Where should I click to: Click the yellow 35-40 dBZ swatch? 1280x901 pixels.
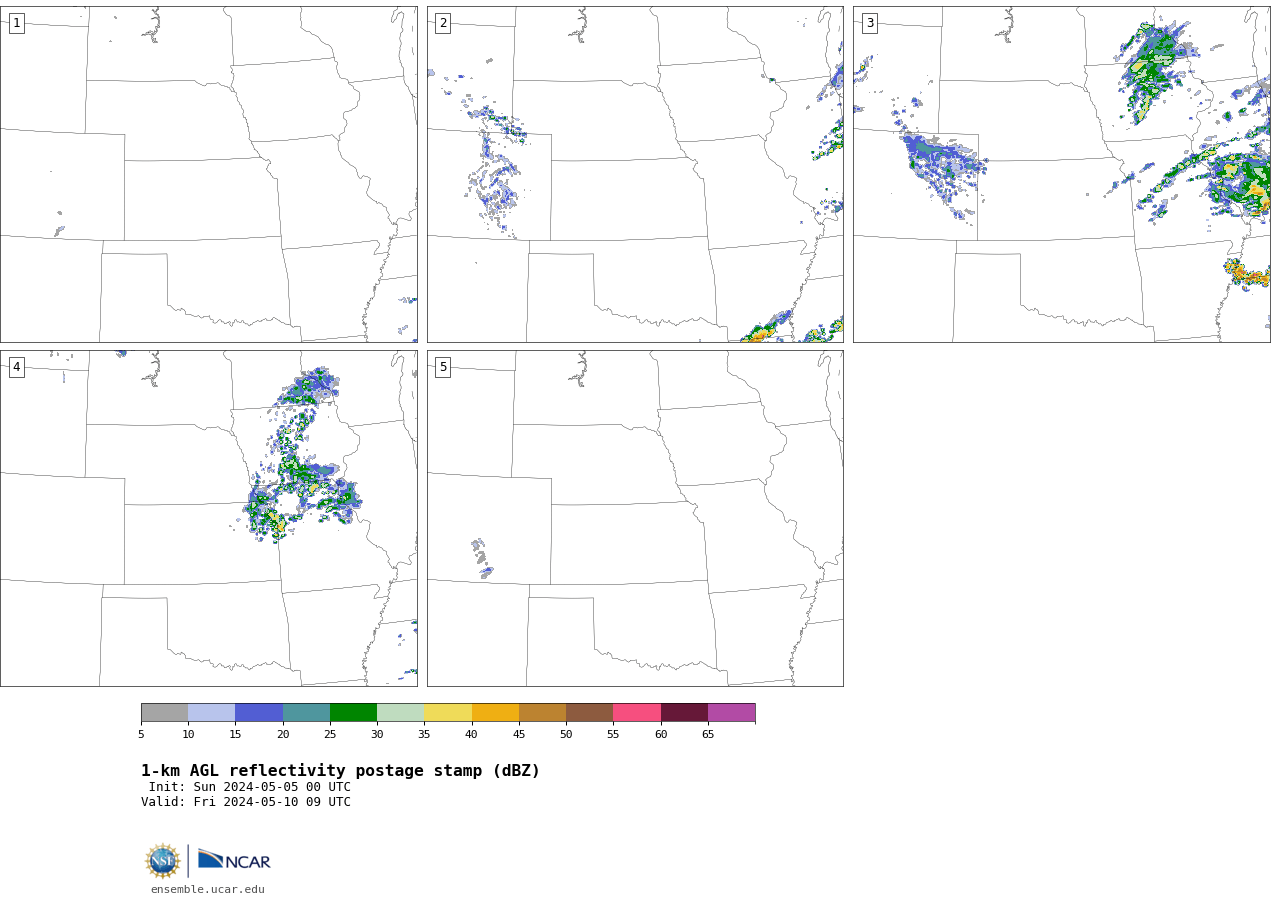448,712
